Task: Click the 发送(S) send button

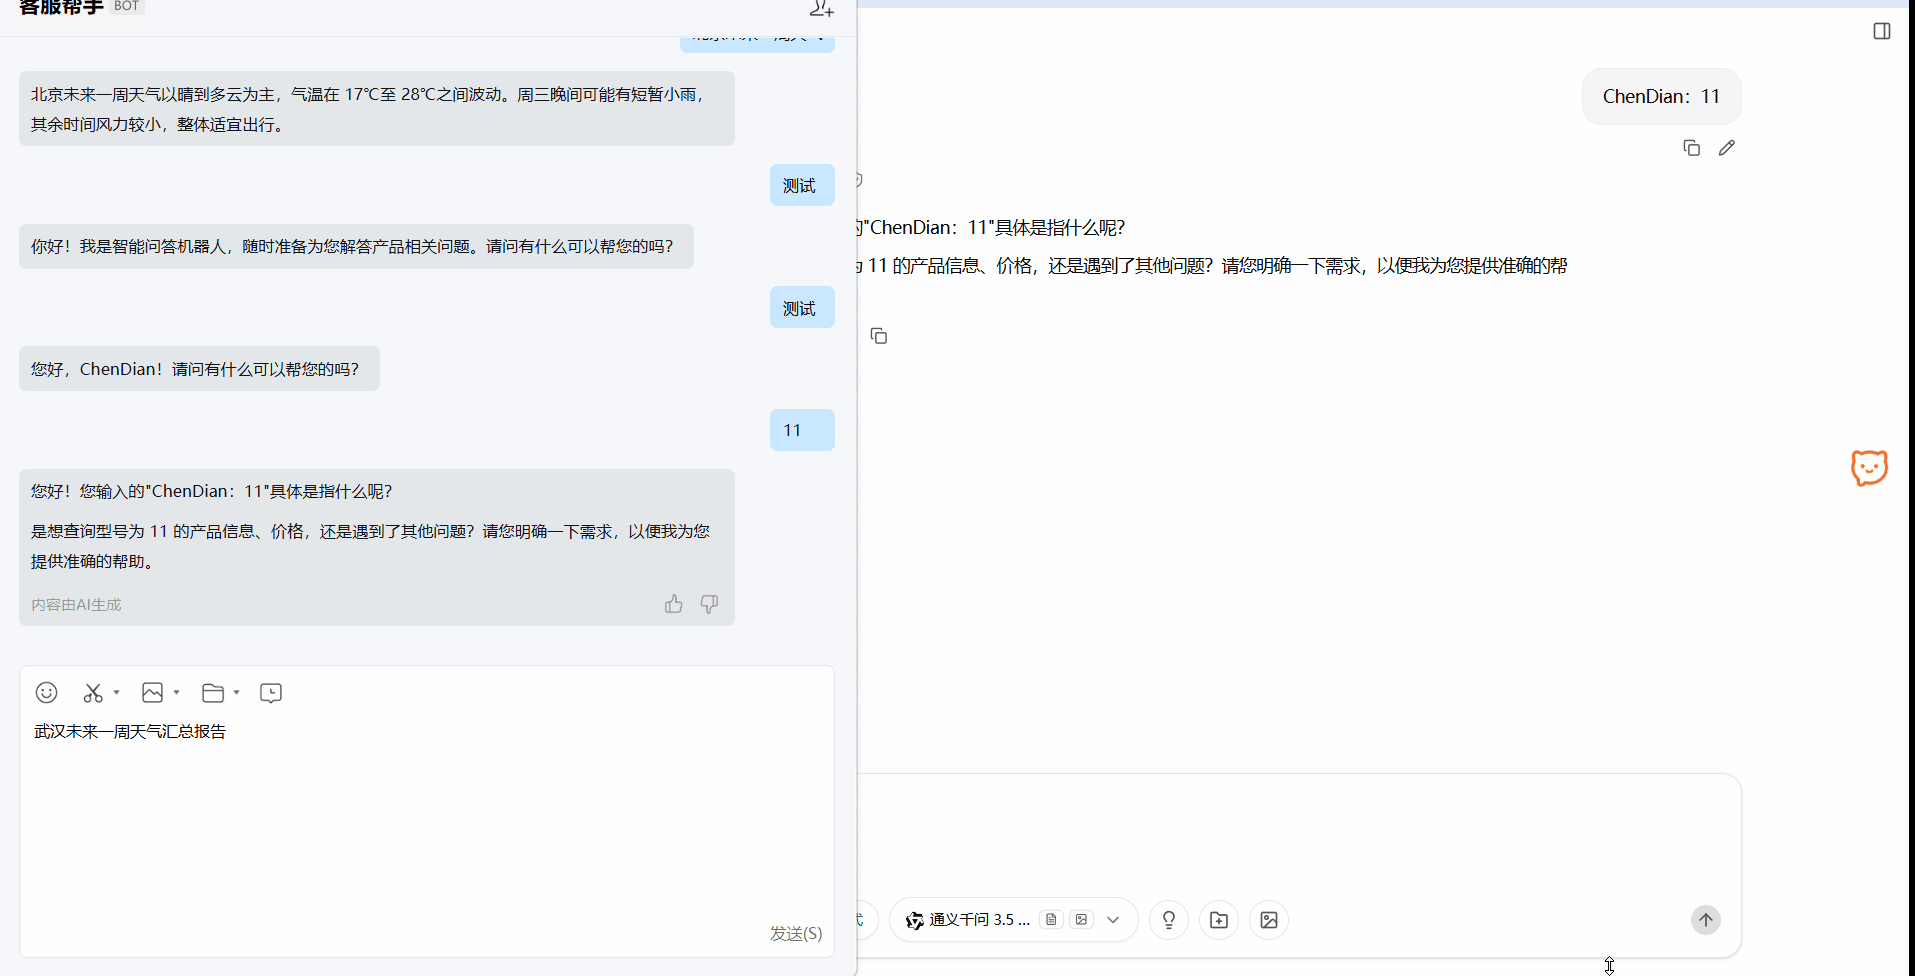Action: pyautogui.click(x=795, y=933)
